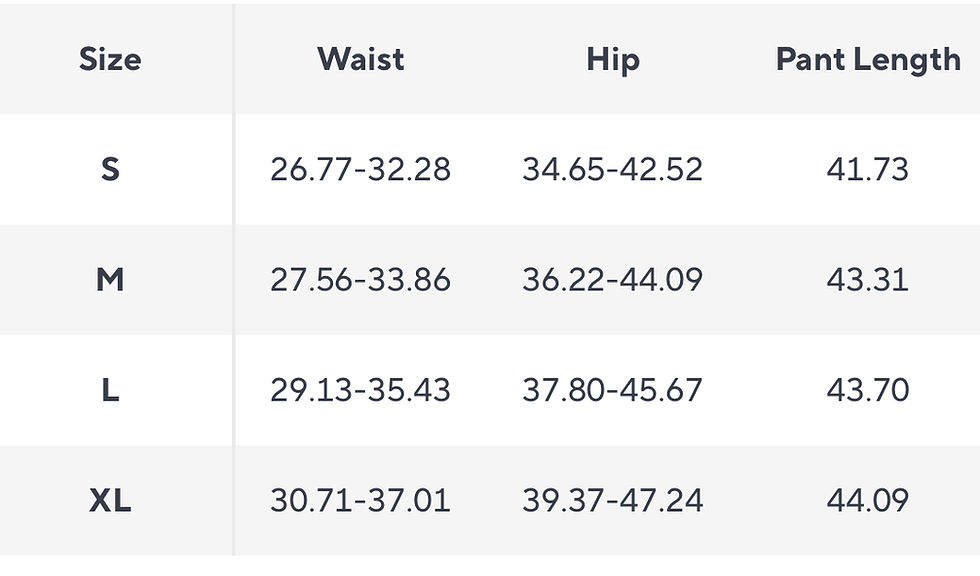The width and height of the screenshot is (980, 576).
Task: Click hip value 39.37-47.24
Action: pyautogui.click(x=612, y=499)
